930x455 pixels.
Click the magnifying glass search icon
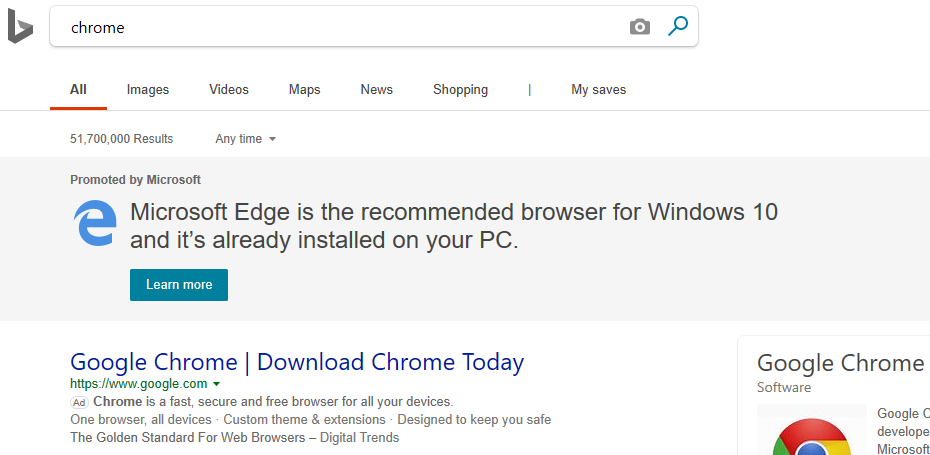pos(677,26)
